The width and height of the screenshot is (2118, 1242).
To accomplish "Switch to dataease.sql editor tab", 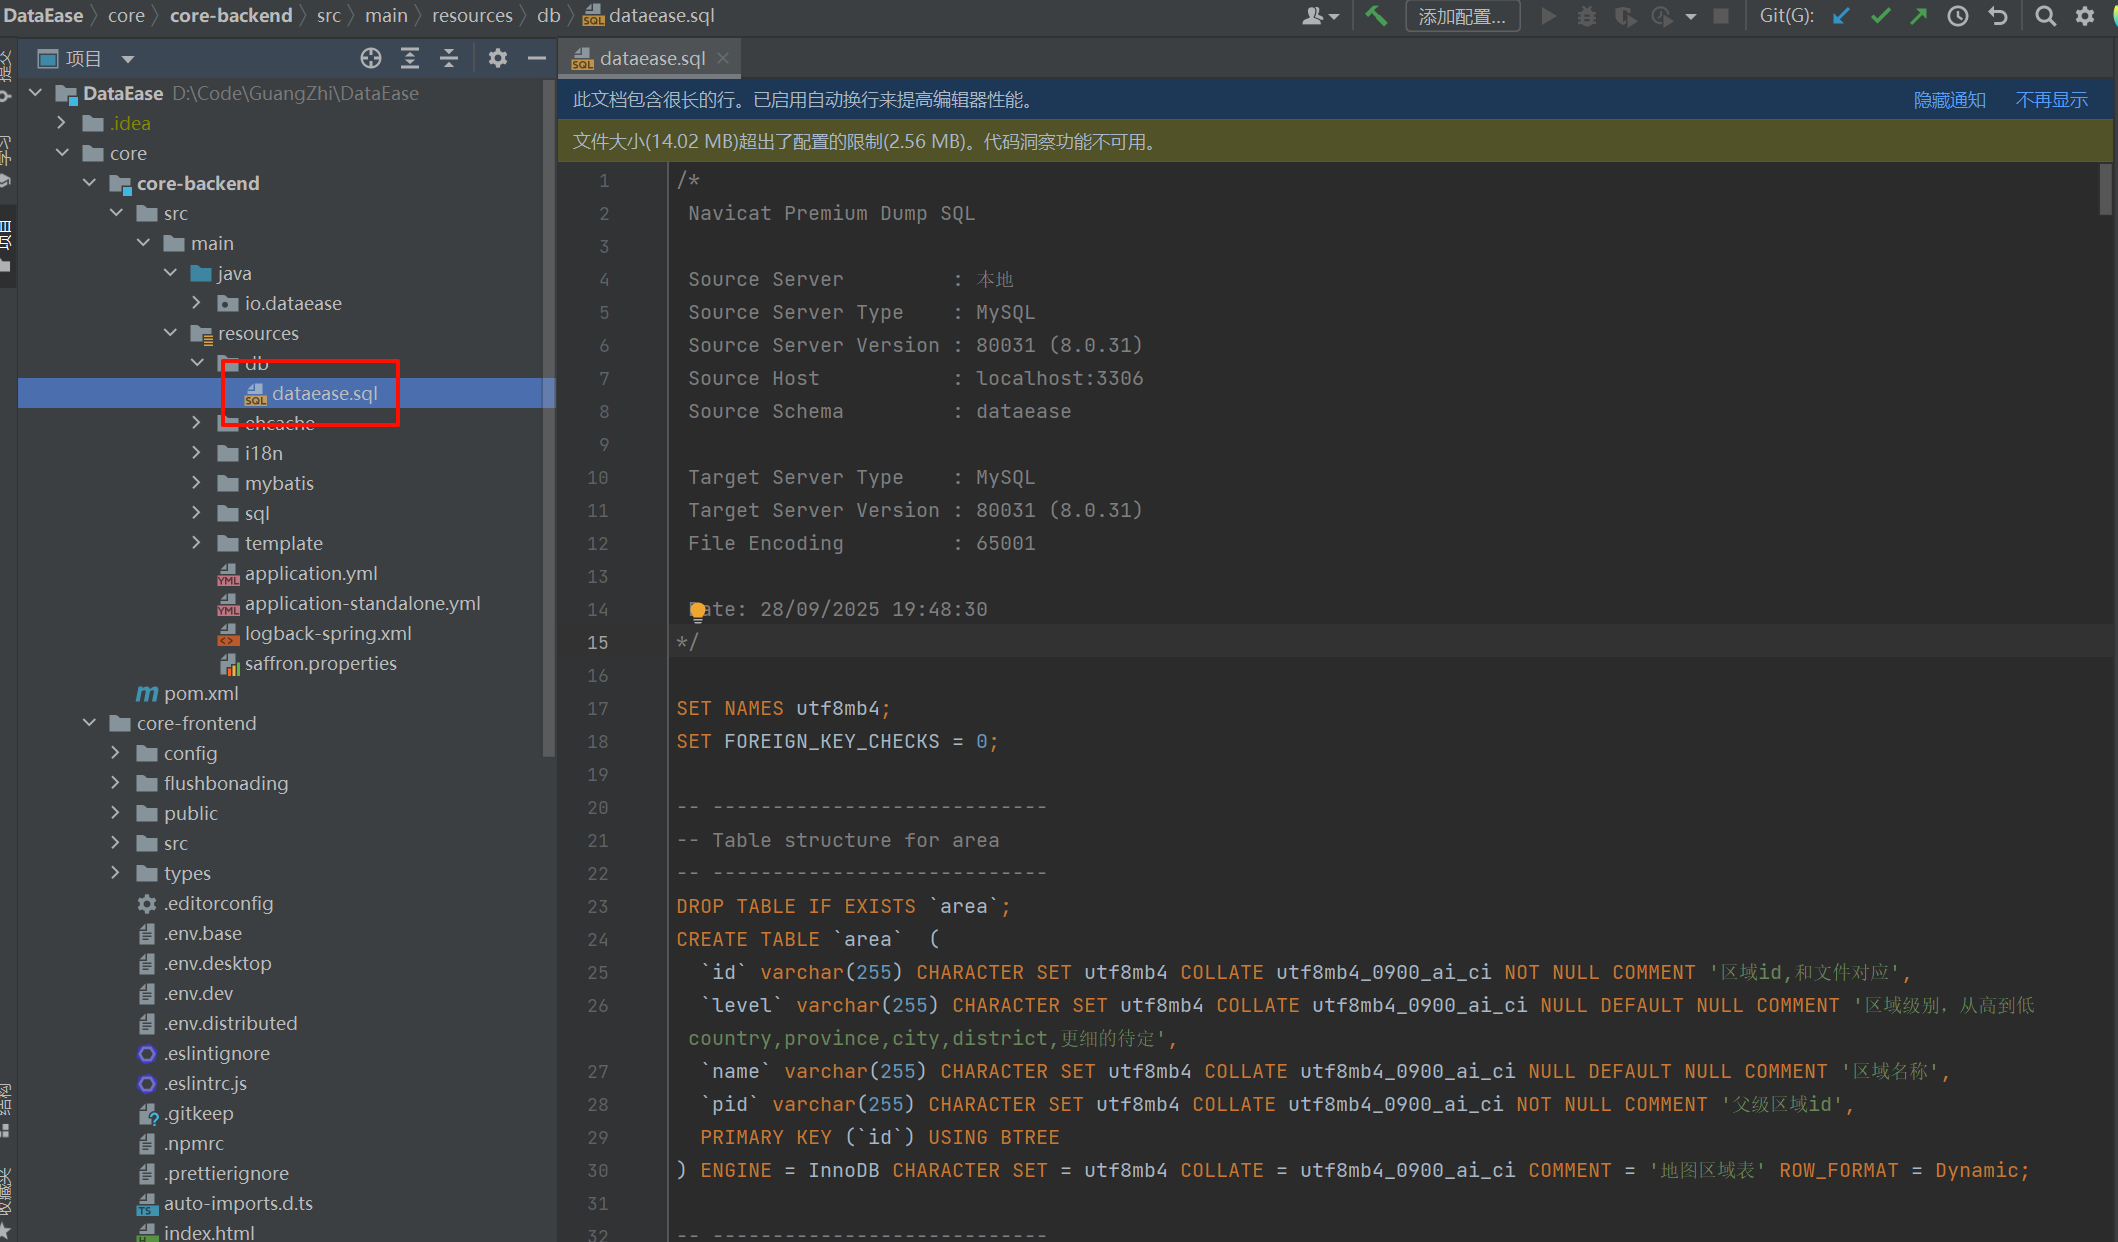I will click(x=651, y=58).
